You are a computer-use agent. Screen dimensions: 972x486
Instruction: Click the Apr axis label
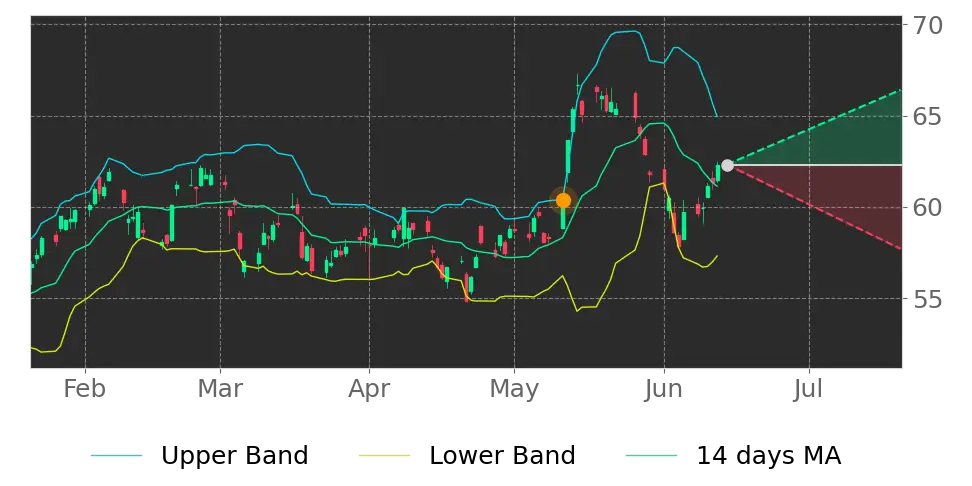click(369, 390)
